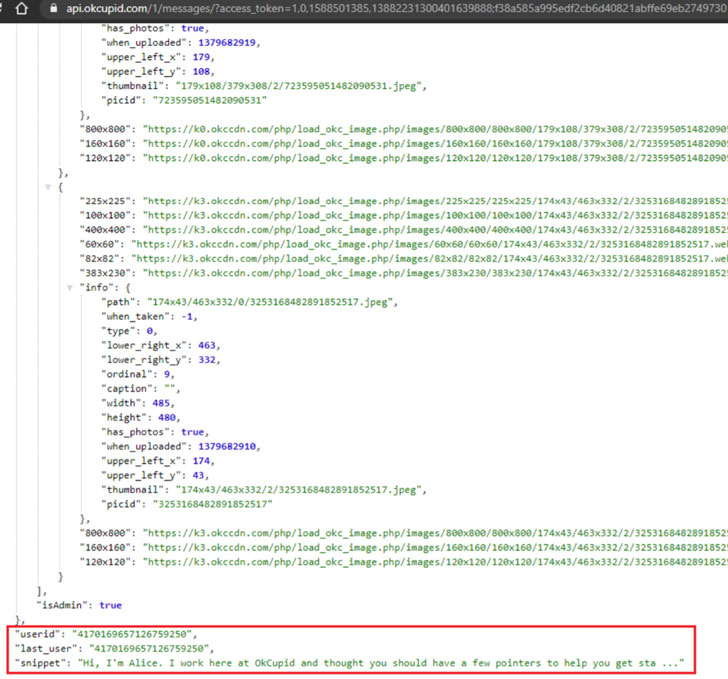This screenshot has width=728, height=679.
Task: Select the upper_left_y value 43
Action: click(x=198, y=475)
